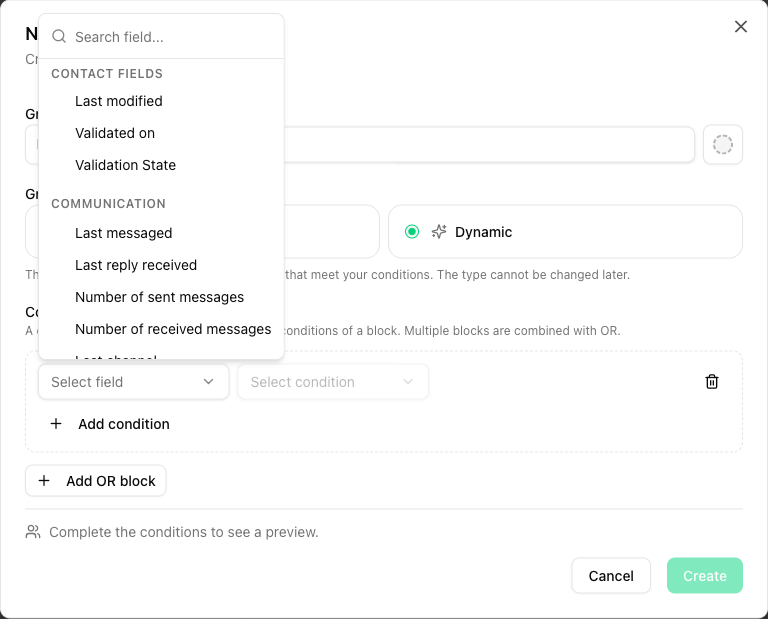Choose the Validated on field
The width and height of the screenshot is (768, 619).
tap(161, 133)
